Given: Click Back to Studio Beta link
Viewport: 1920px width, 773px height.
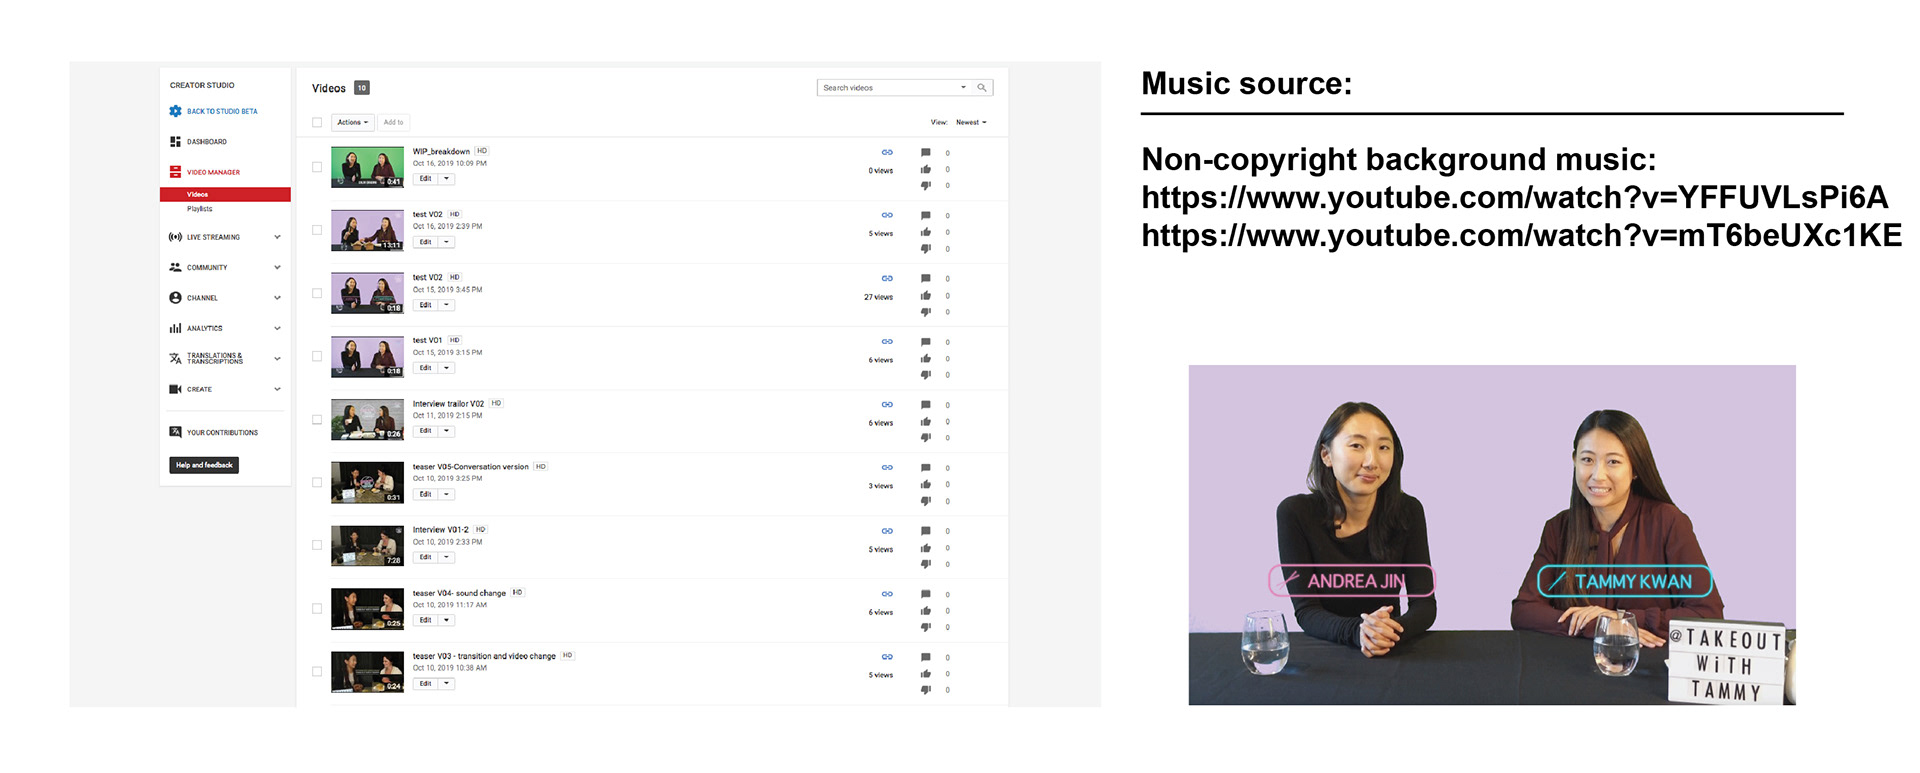Looking at the screenshot, I should point(222,111).
